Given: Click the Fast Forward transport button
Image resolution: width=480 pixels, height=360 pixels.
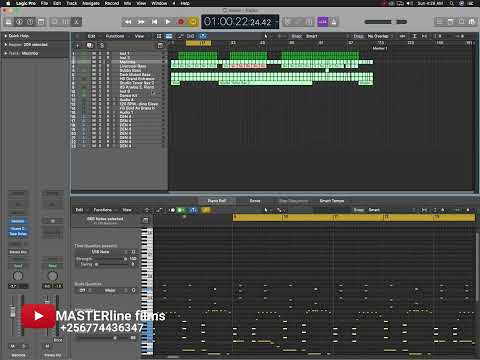Looking at the screenshot, I should click(141, 22).
